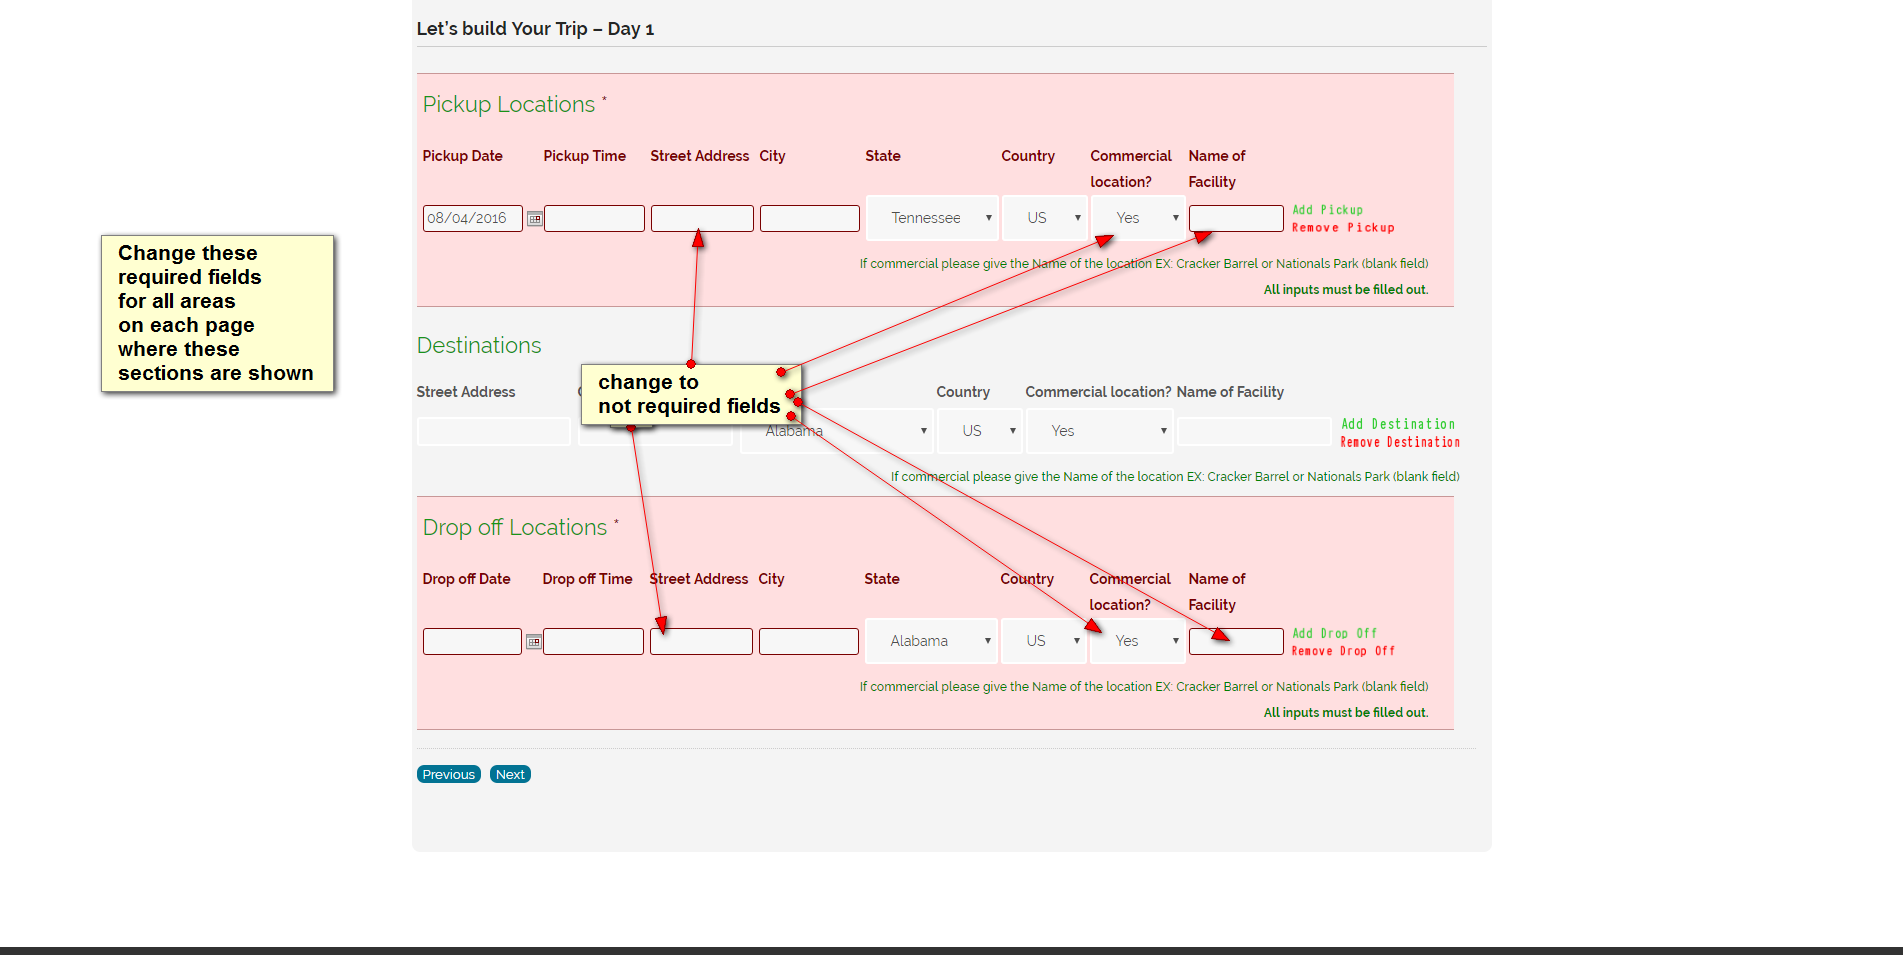1903x955 pixels.
Task: Click the Destinations 'If commercial please give' hint text
Action: click(x=1175, y=477)
